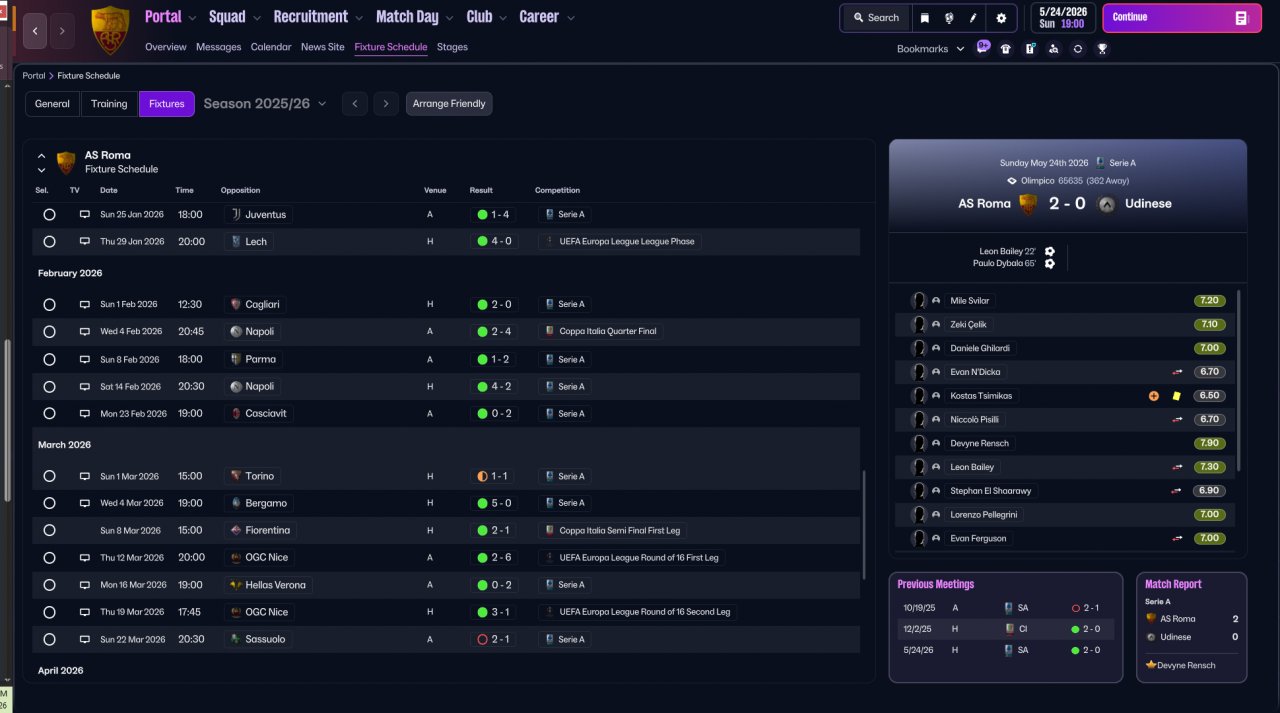Go forward with the right arrow navigation button
Image resolution: width=1280 pixels, height=713 pixels.
62,31
